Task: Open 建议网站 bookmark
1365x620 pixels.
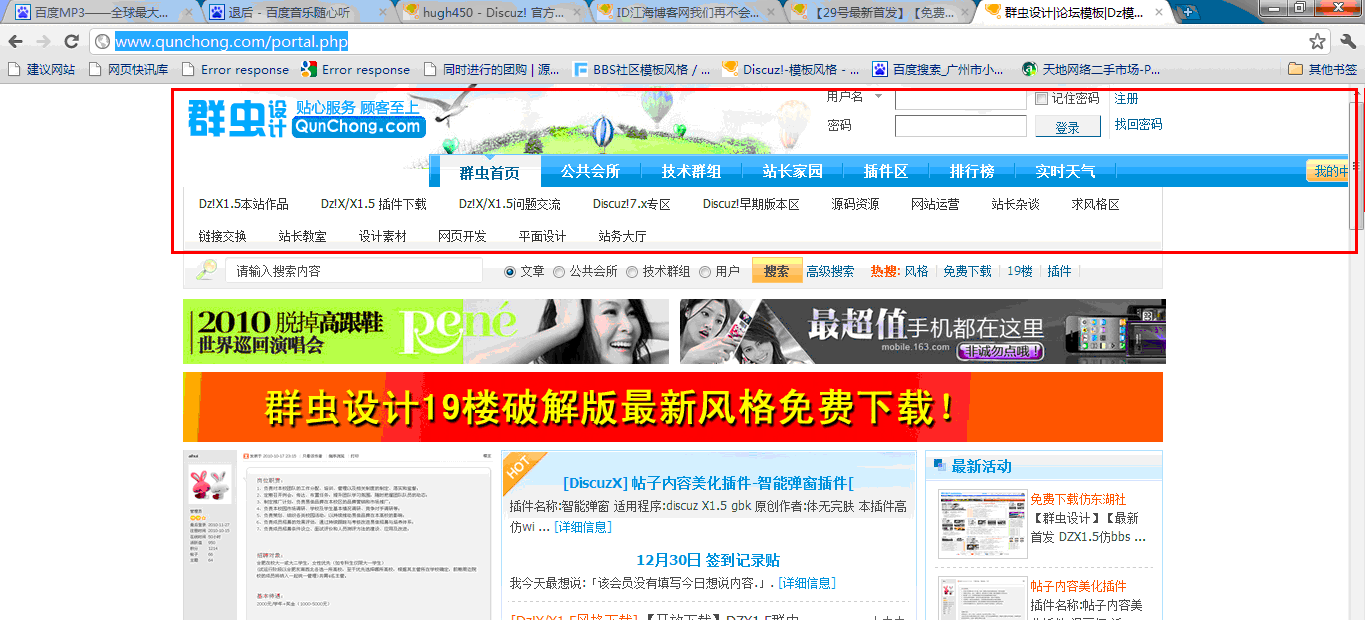Action: (41, 69)
